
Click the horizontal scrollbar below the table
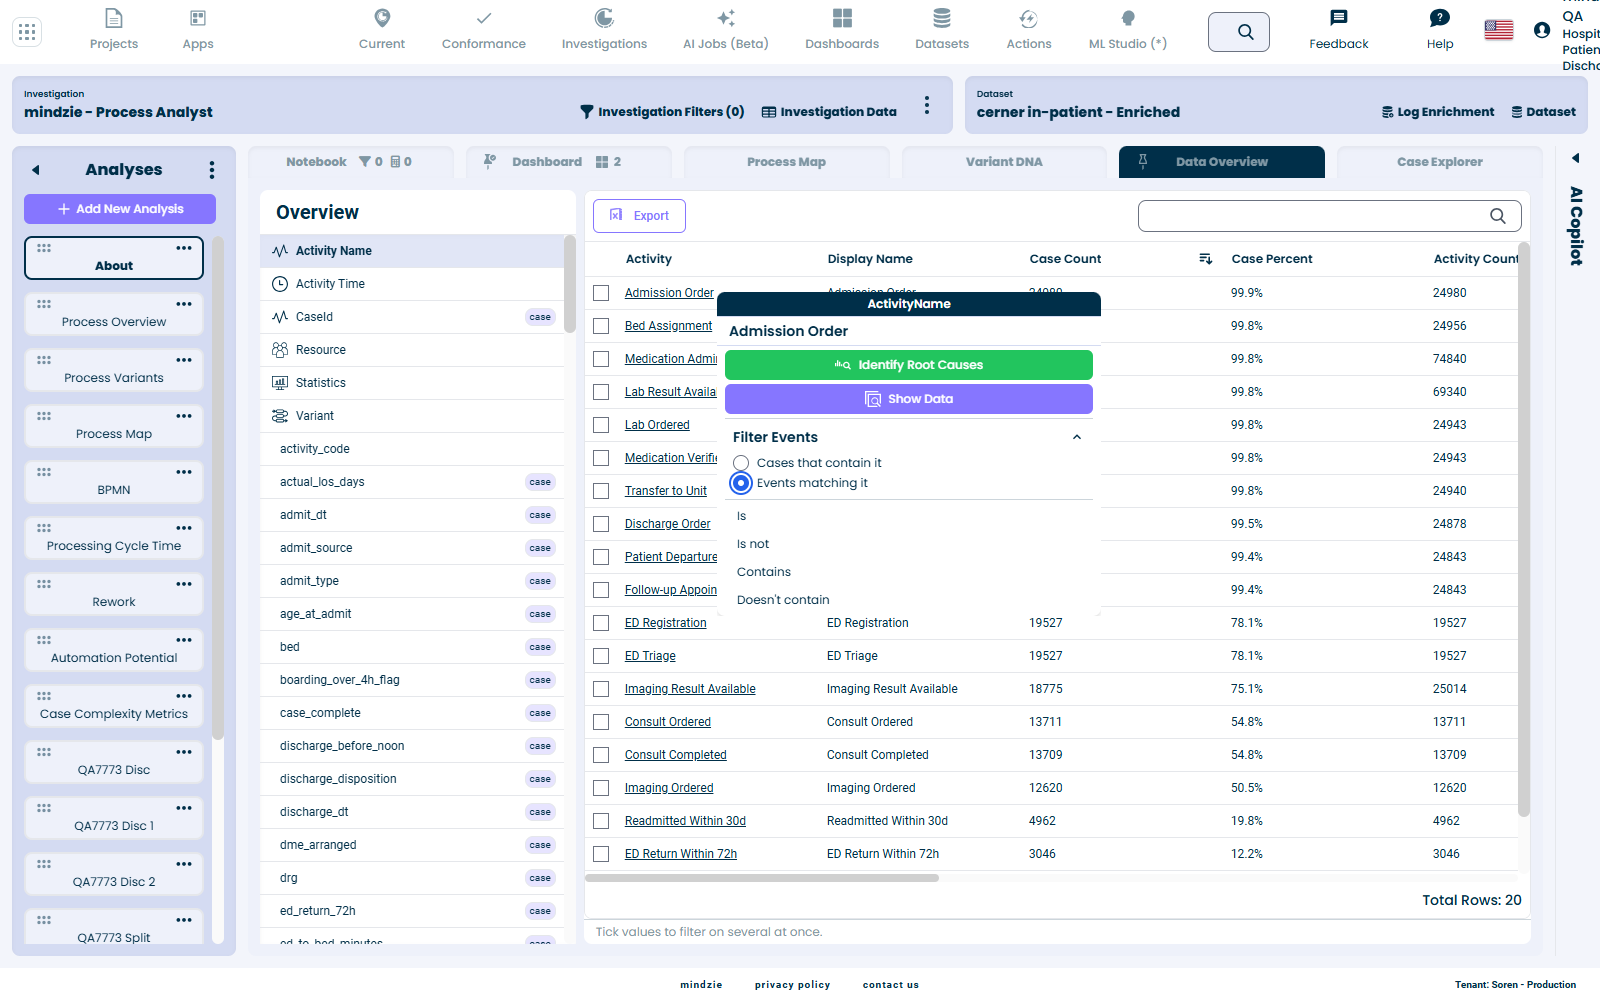[762, 878]
